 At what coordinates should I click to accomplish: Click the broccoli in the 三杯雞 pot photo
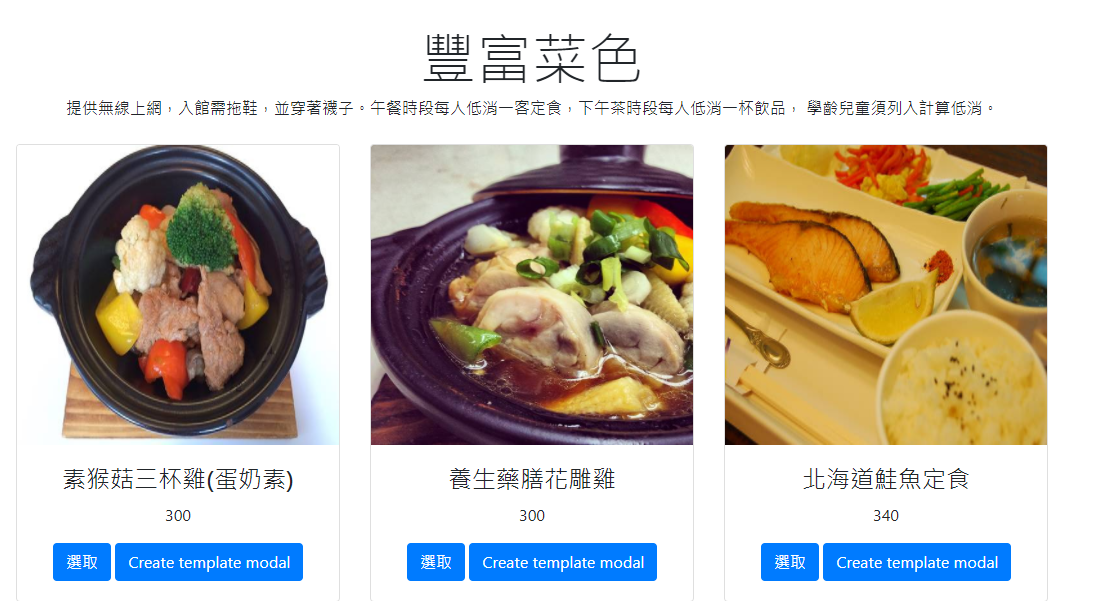(201, 227)
